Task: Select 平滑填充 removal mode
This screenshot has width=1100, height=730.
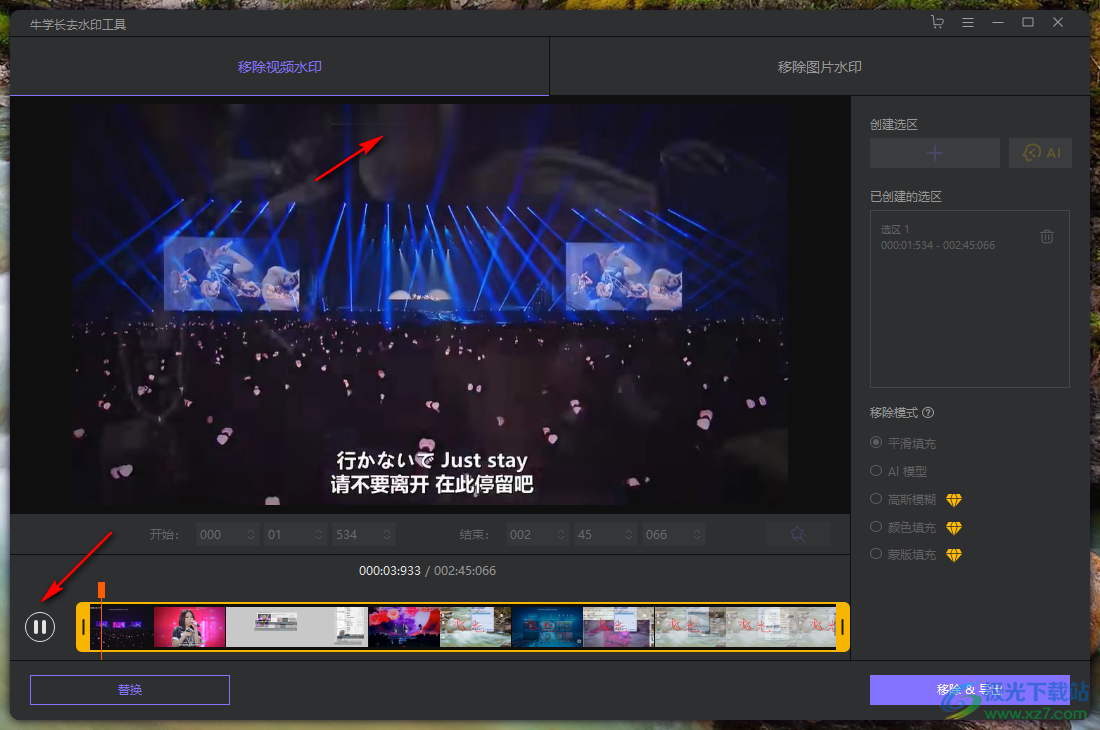Action: 903,443
